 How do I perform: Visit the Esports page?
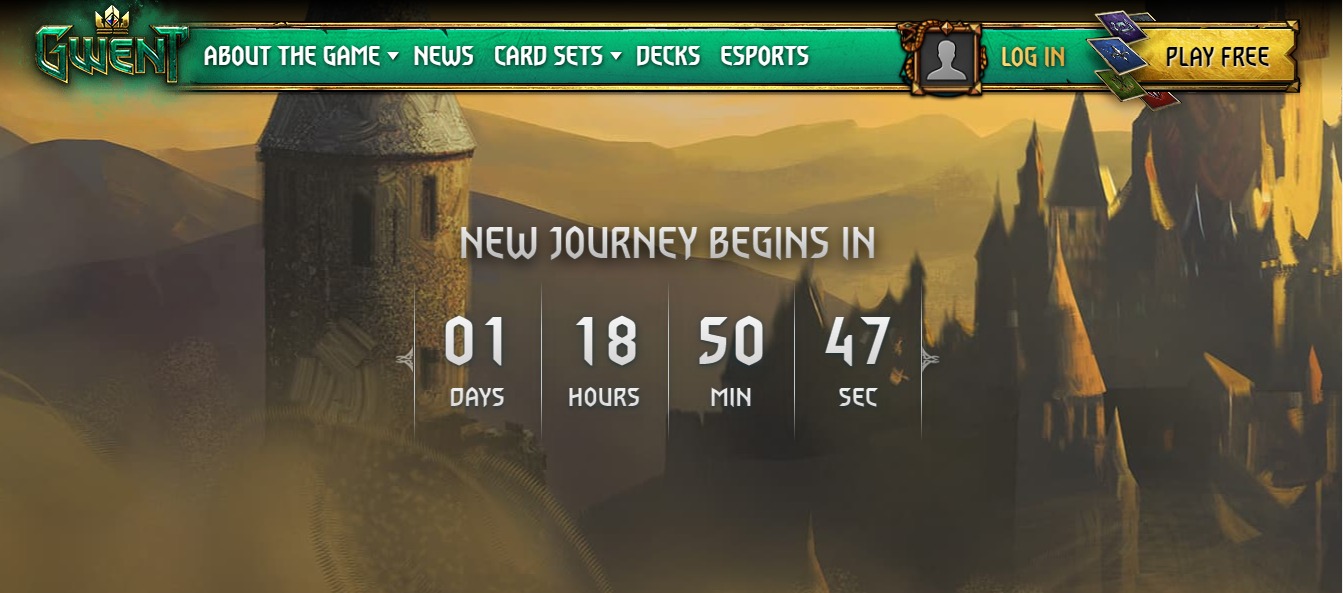click(x=764, y=56)
